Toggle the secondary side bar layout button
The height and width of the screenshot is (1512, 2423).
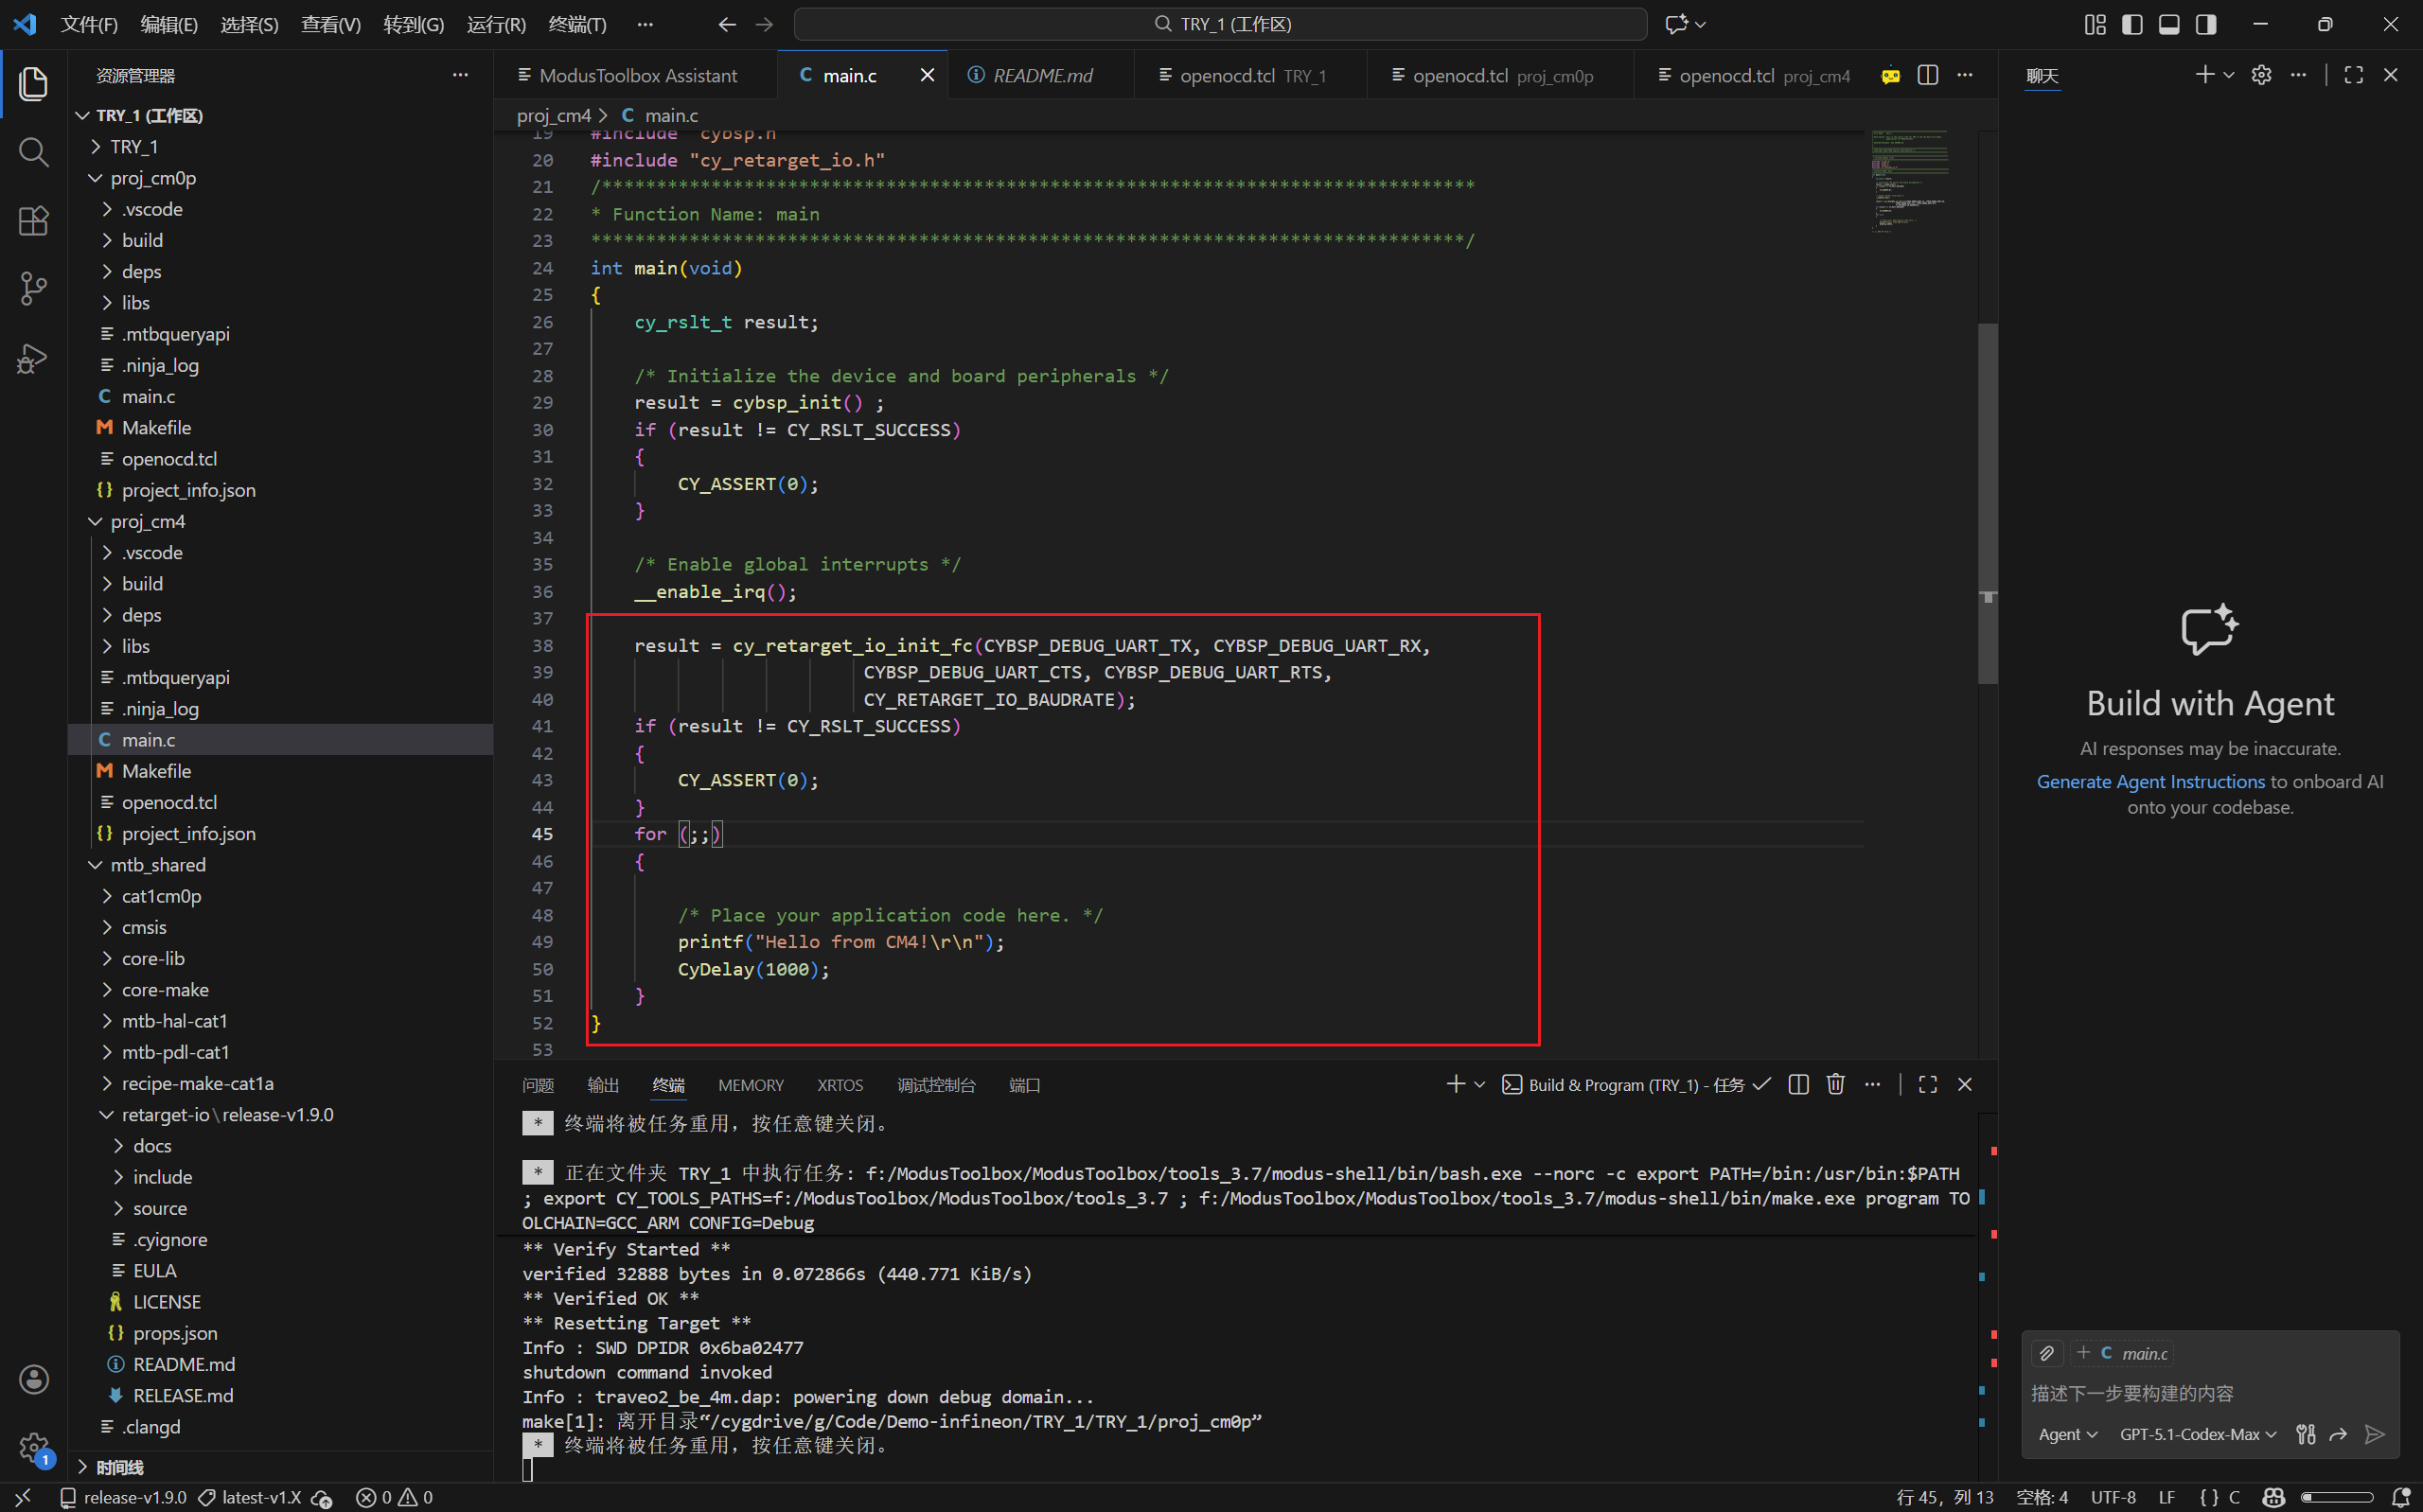pyautogui.click(x=2206, y=24)
